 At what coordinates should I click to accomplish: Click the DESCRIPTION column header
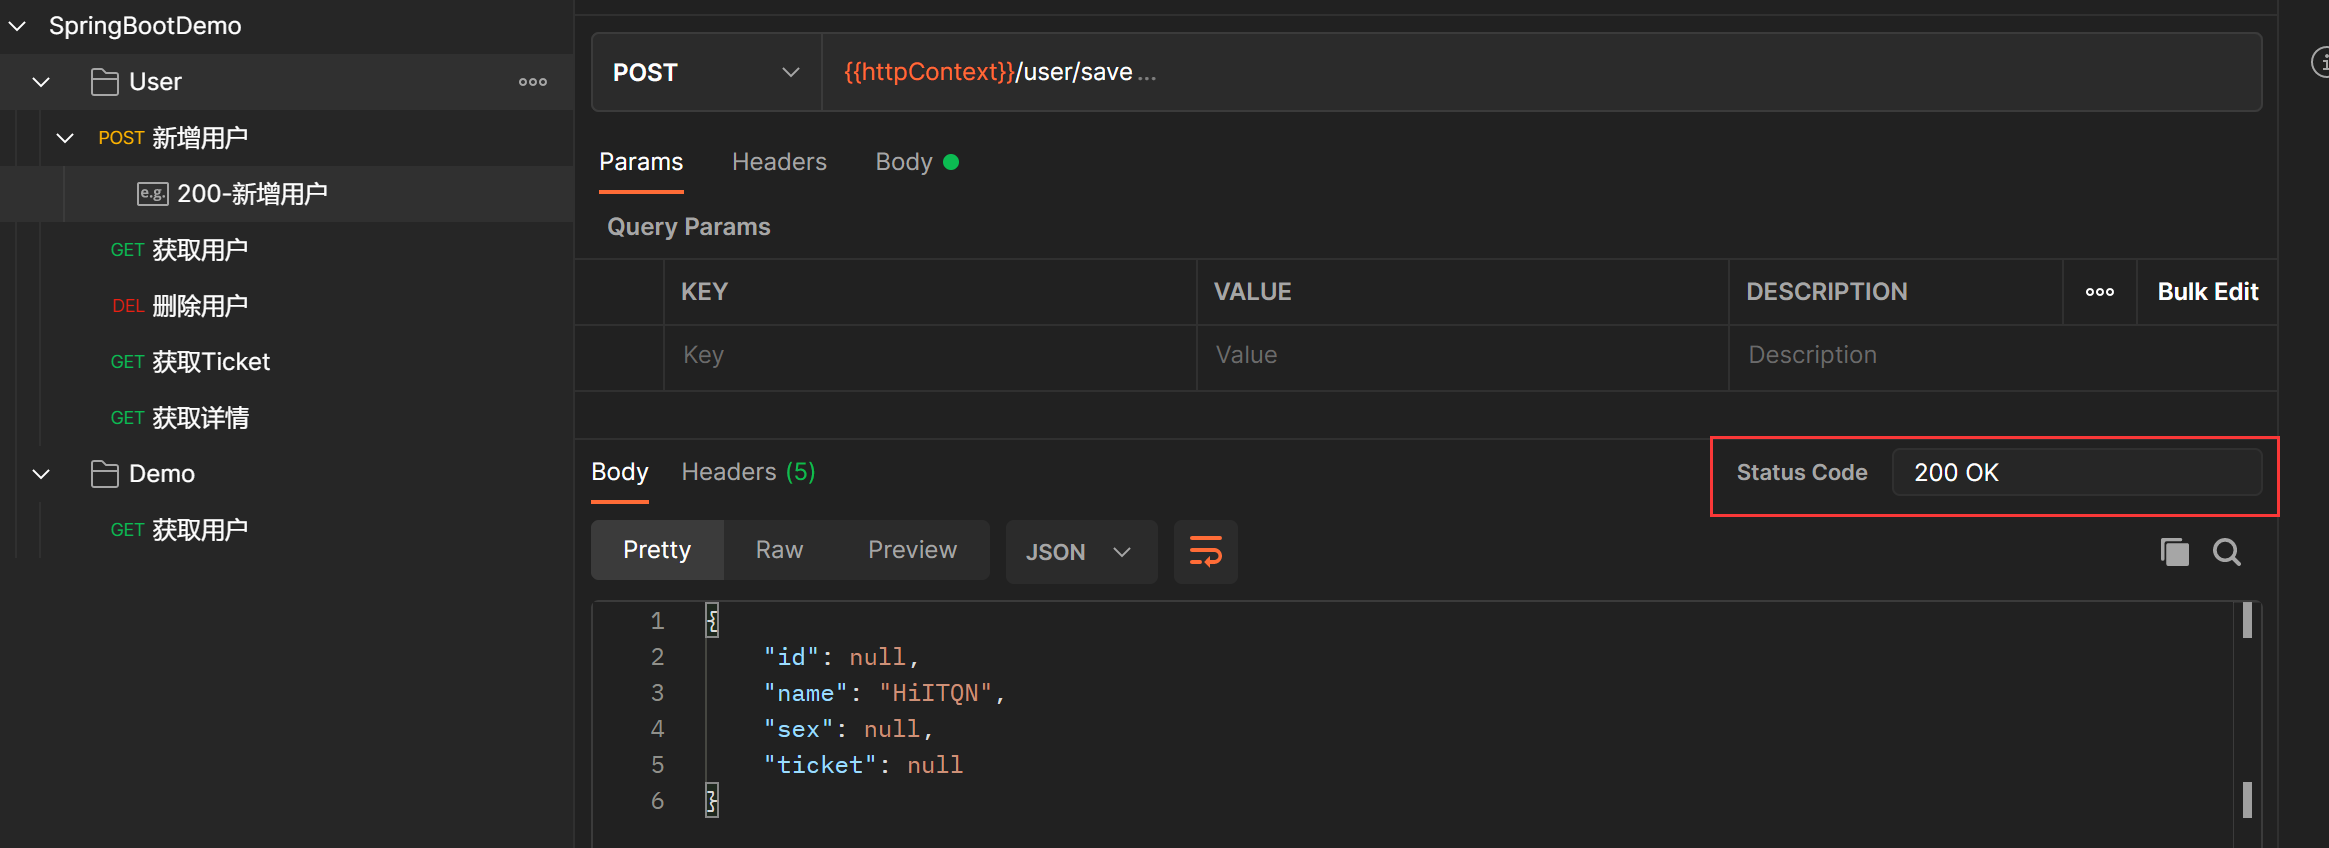1896,292
